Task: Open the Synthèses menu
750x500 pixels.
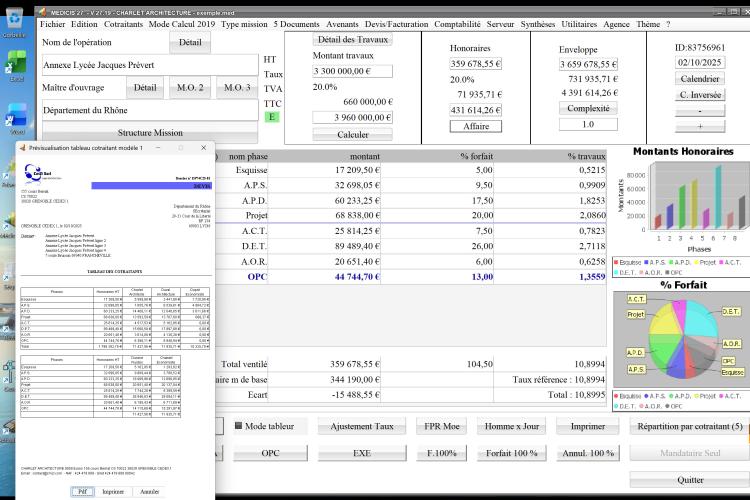Action: pyautogui.click(x=538, y=24)
